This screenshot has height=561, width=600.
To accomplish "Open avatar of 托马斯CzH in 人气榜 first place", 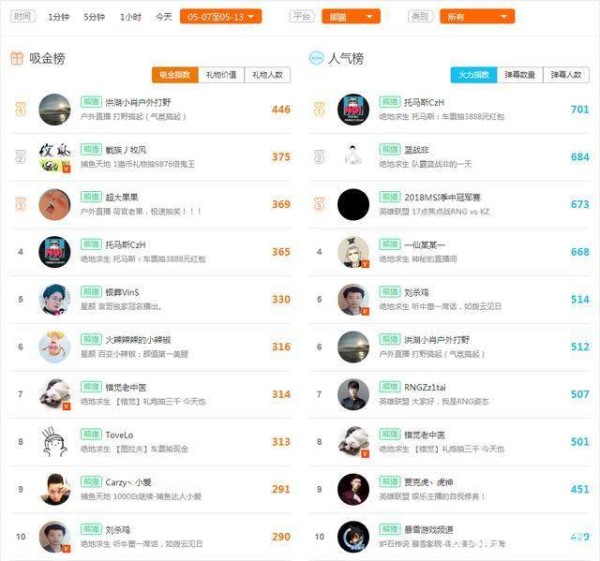I will pyautogui.click(x=353, y=109).
